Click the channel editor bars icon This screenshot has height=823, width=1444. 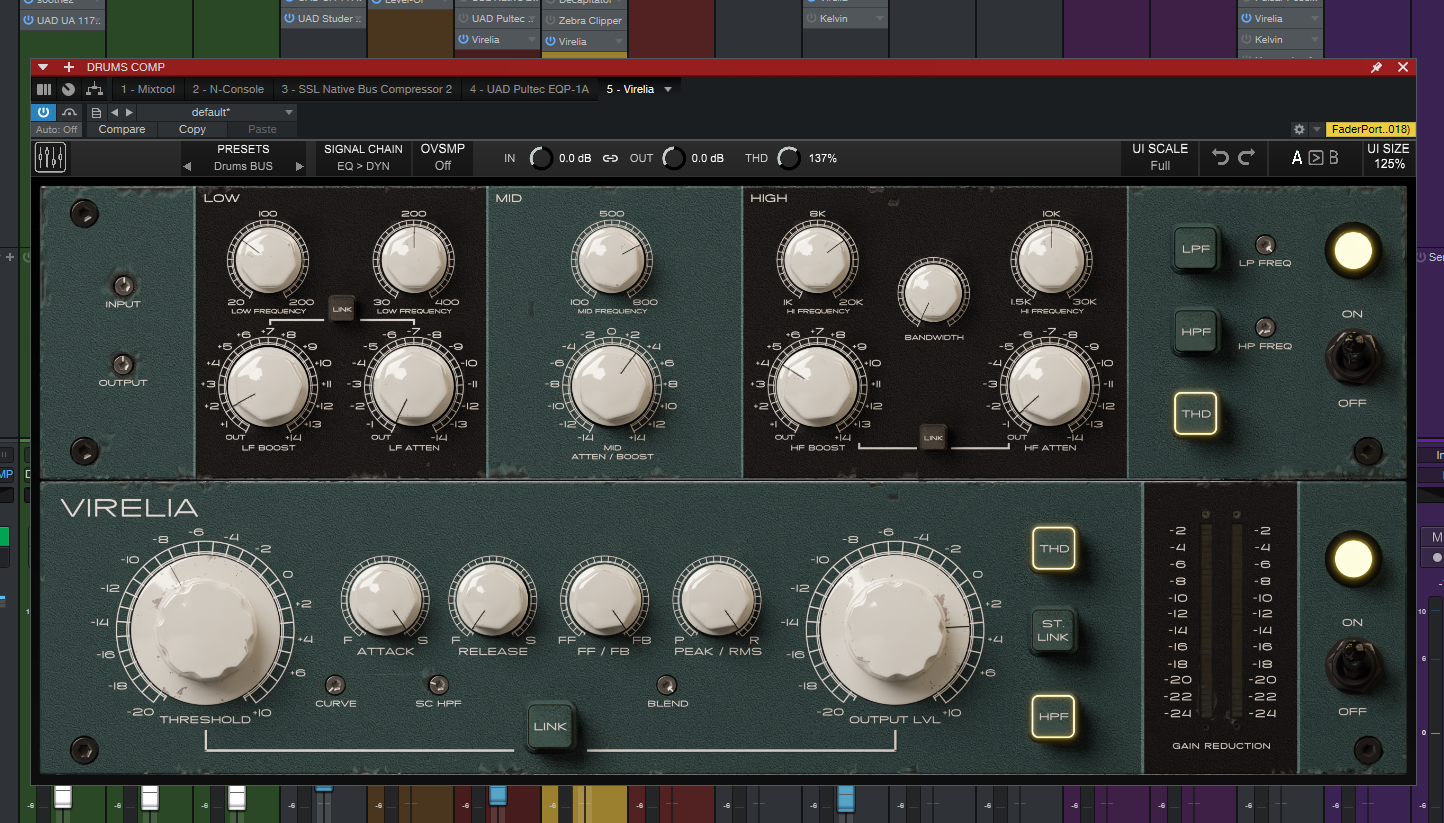(x=44, y=89)
